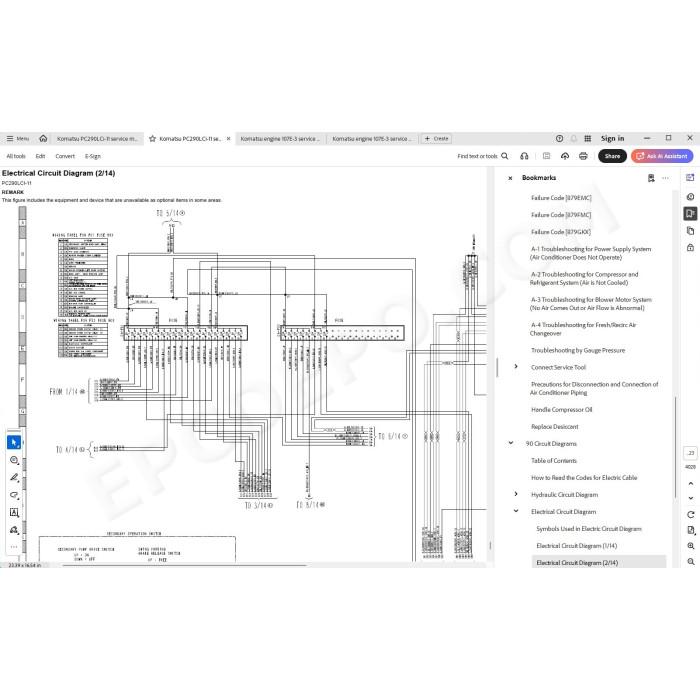Switch to second Komatsu engine 107E-3 tab
This screenshot has height=700, width=700.
coord(371,139)
